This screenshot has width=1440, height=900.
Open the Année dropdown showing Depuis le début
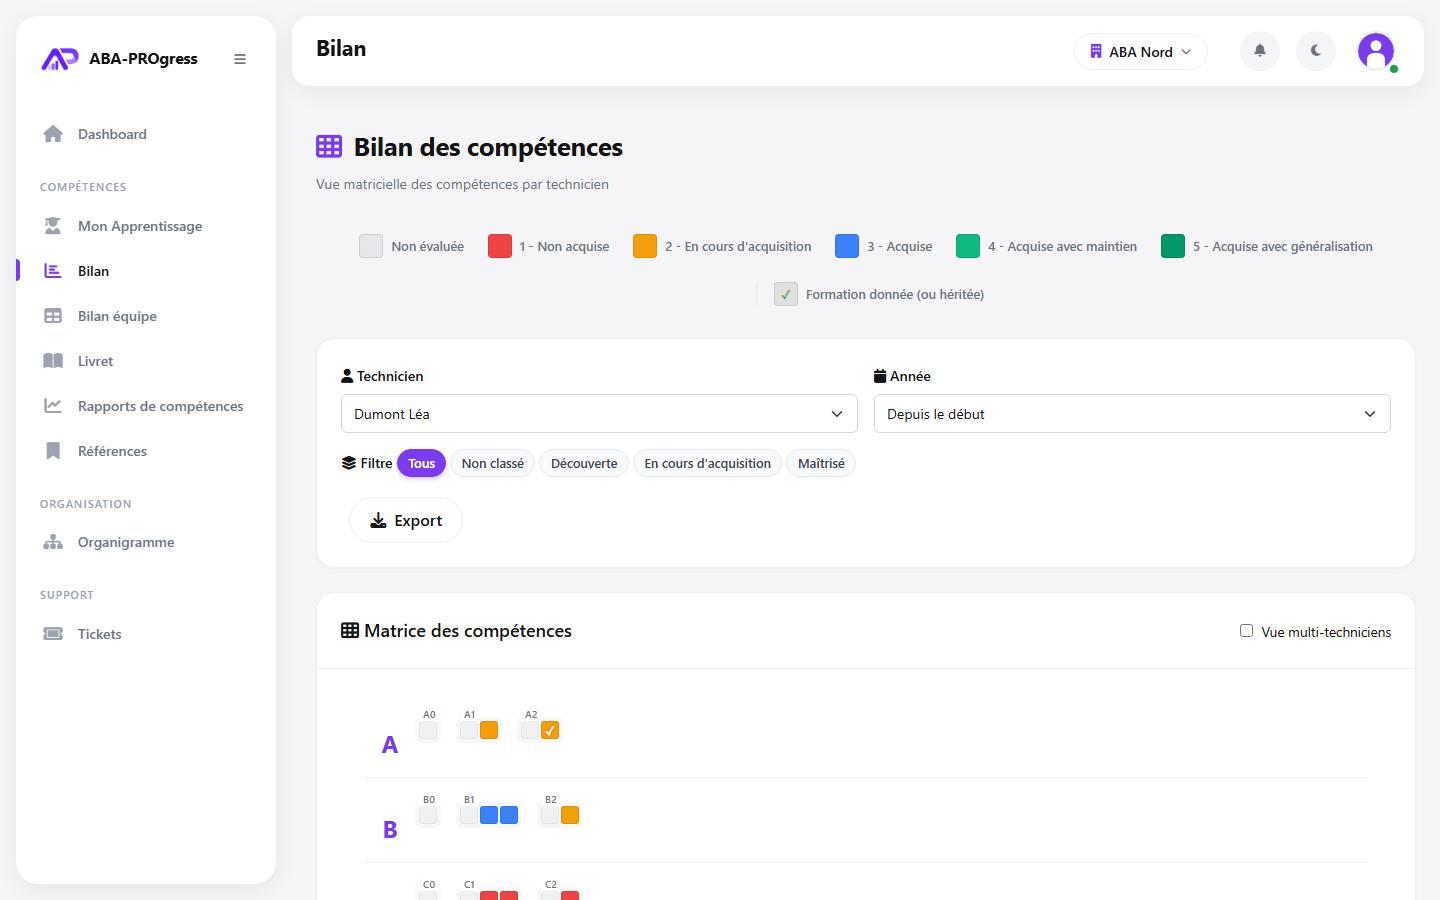(x=1132, y=414)
